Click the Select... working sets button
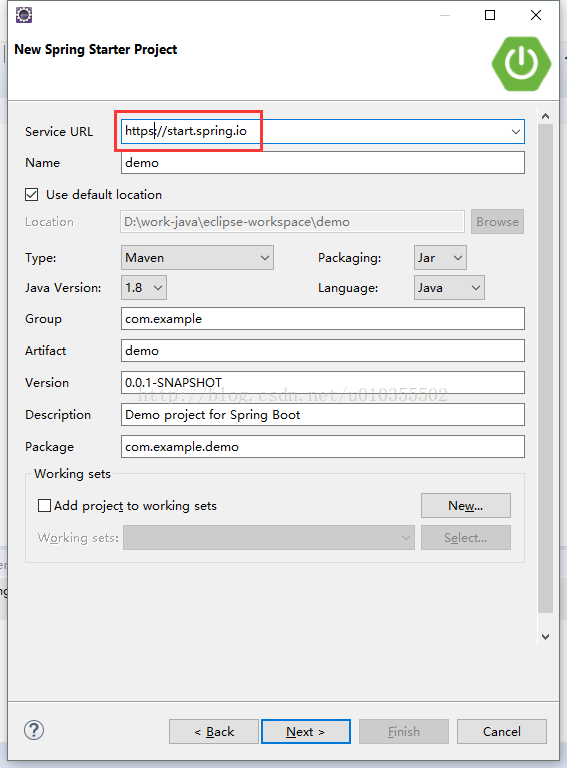Image resolution: width=567 pixels, height=768 pixels. 466,537
